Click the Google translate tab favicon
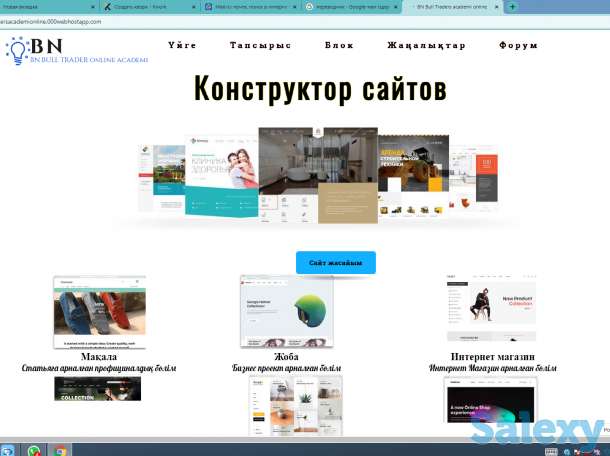This screenshot has height=456, width=610. (x=309, y=7)
